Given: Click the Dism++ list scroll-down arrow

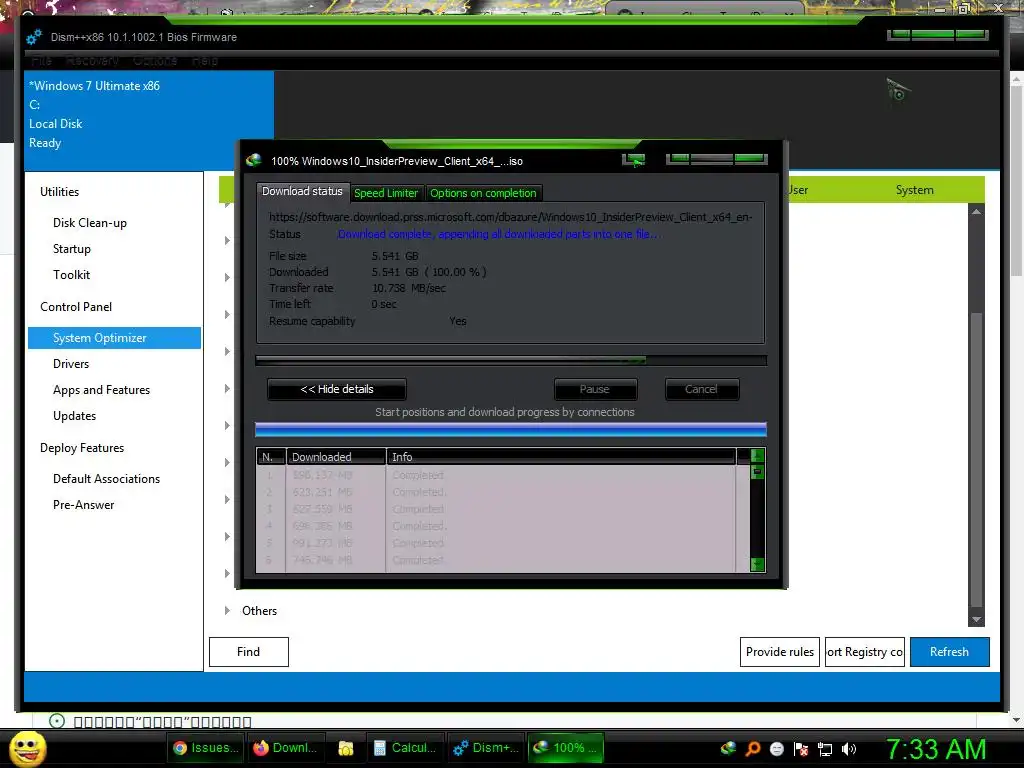Looking at the screenshot, I should coord(976,619).
